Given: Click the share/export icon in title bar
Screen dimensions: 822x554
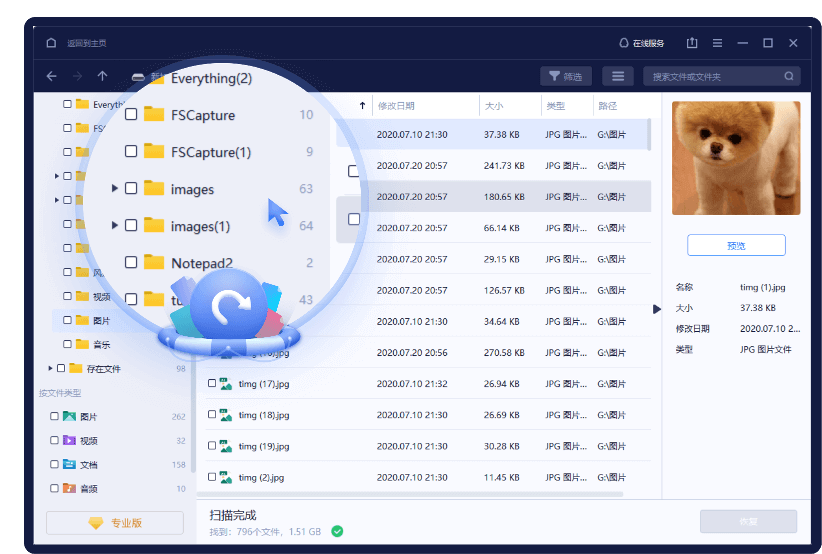Looking at the screenshot, I should [692, 43].
